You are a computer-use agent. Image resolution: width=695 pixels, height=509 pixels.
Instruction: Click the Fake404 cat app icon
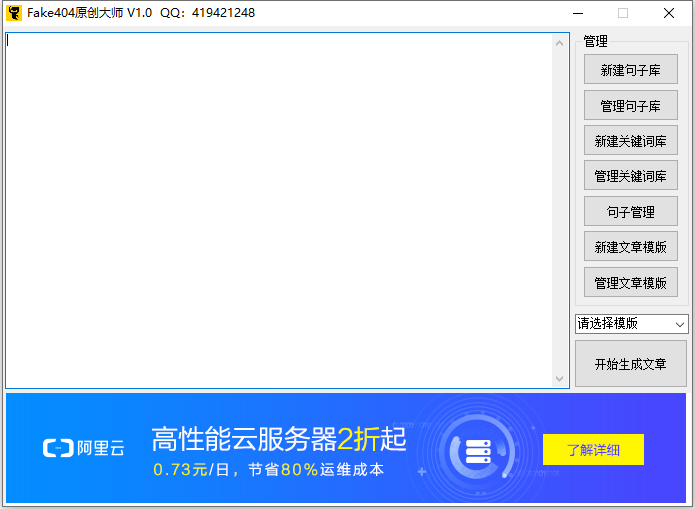(14, 13)
